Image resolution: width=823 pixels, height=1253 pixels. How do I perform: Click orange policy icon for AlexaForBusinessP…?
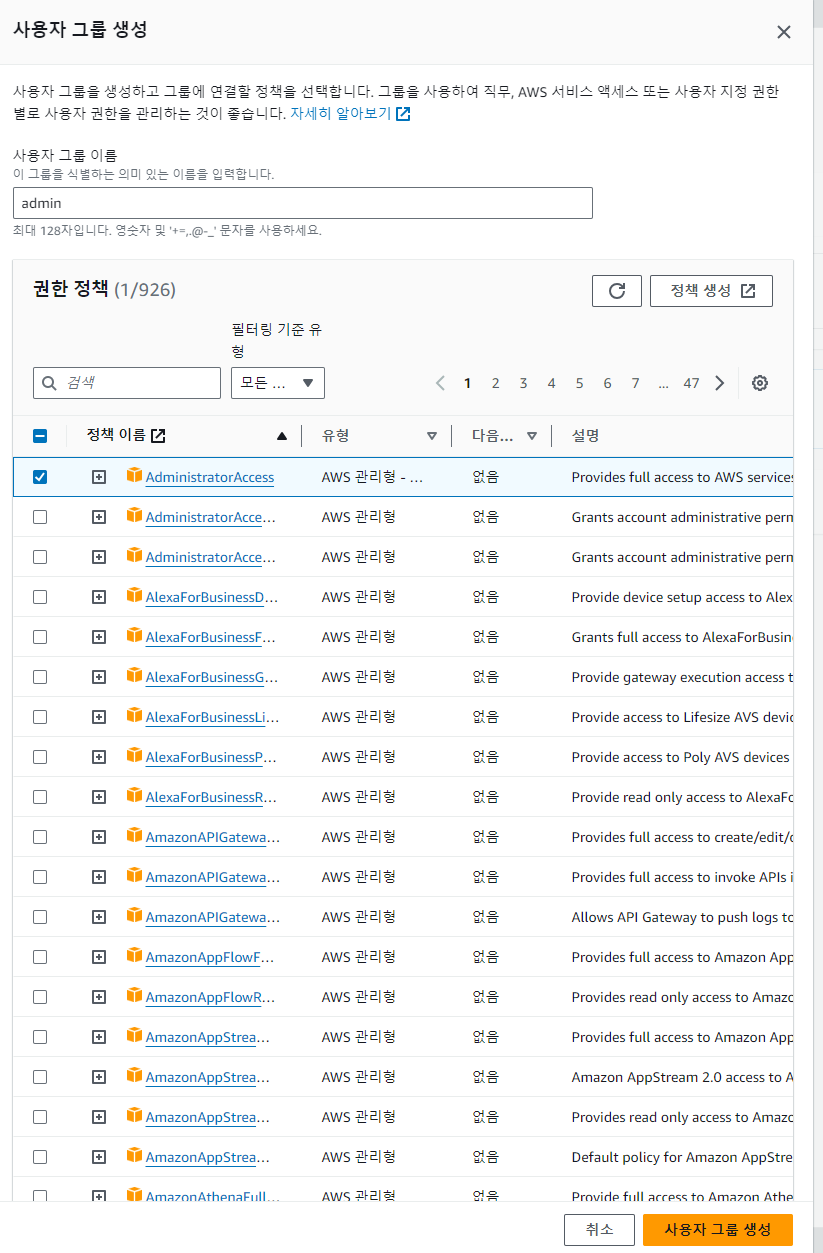[134, 756]
